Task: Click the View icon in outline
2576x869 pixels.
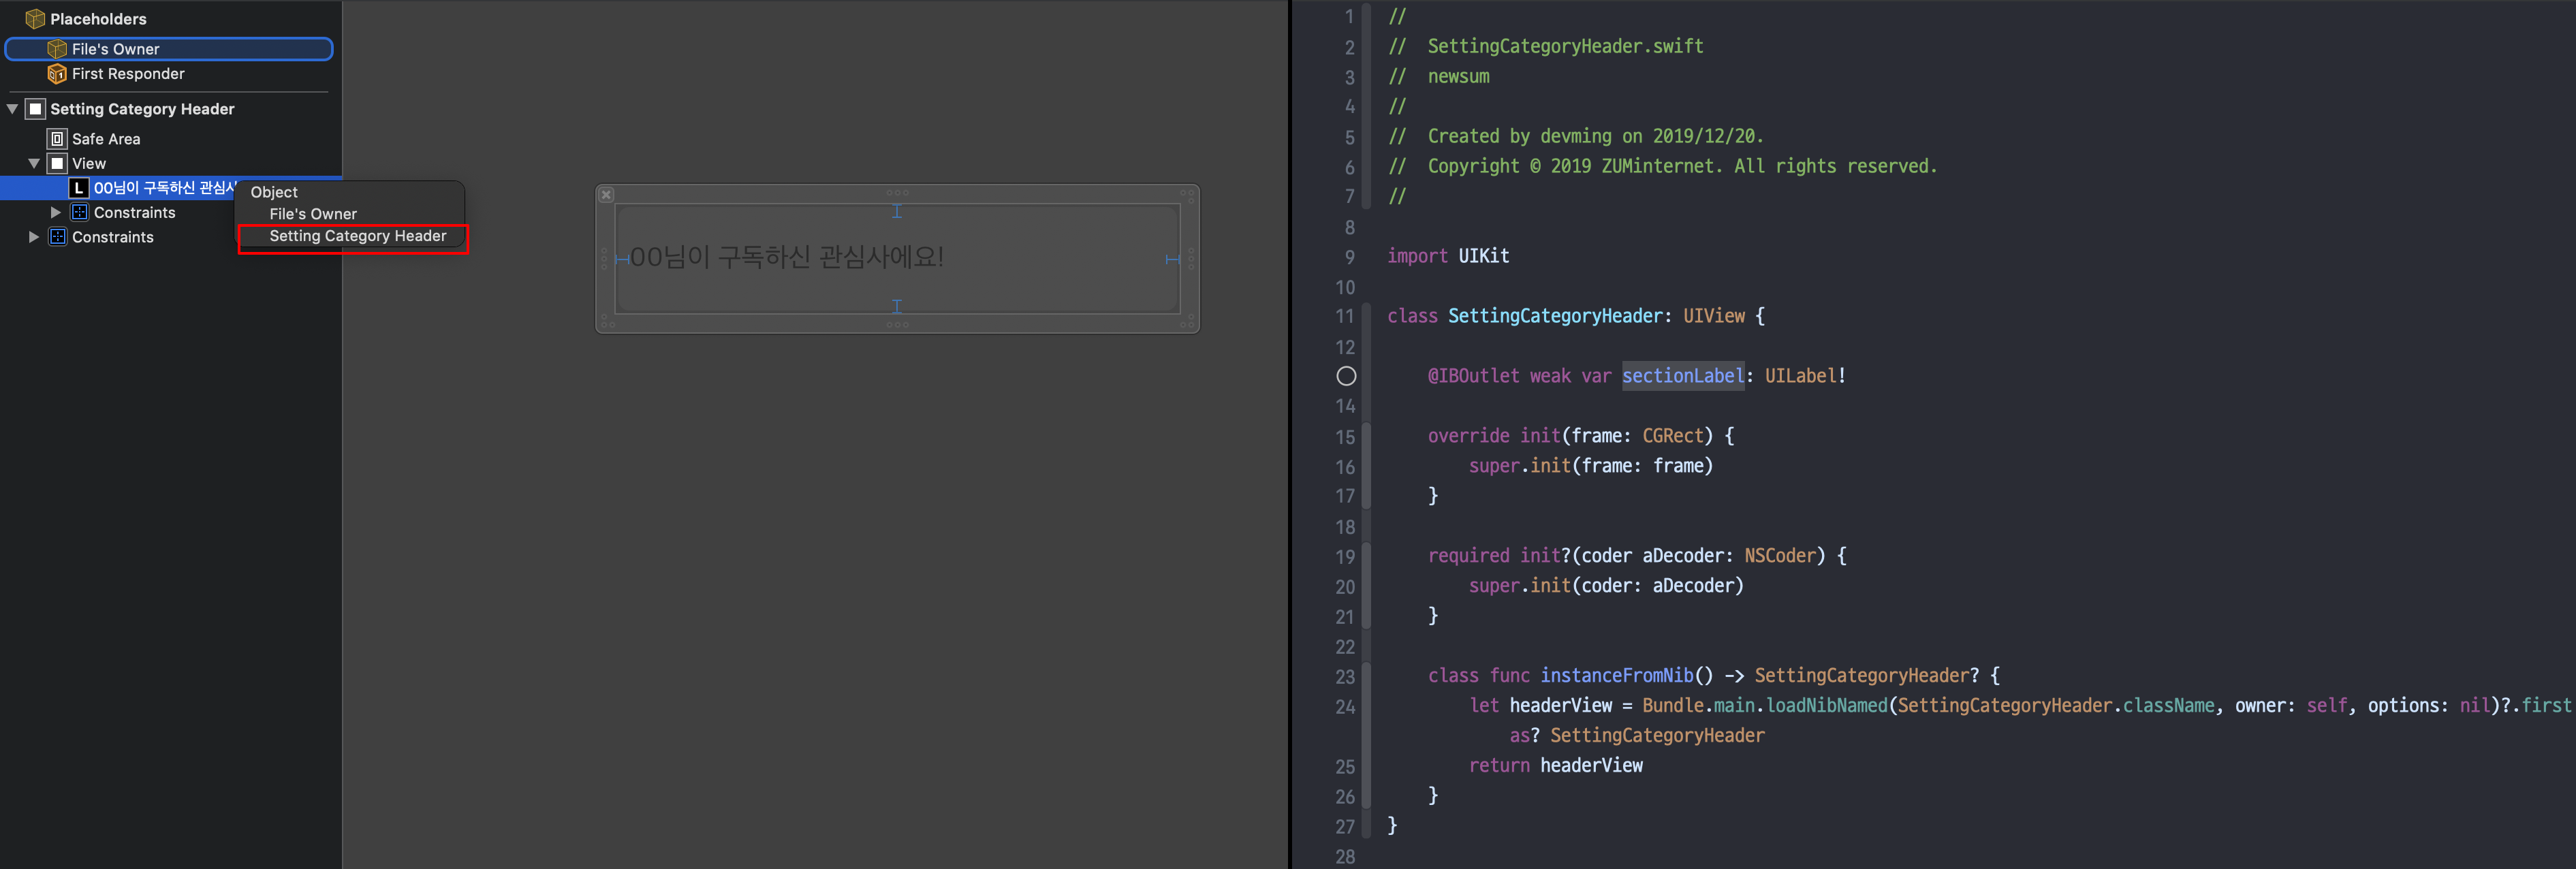Action: (57, 163)
